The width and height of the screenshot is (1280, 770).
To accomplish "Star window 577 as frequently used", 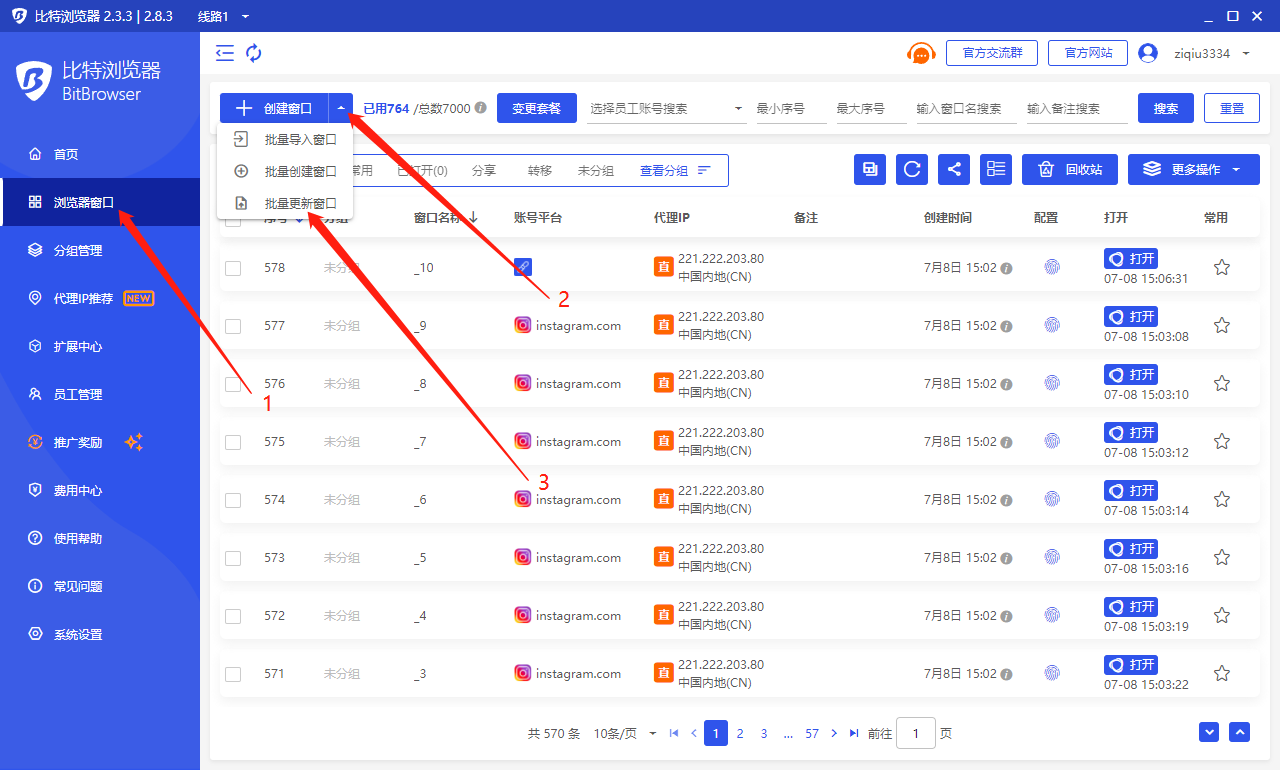I will [1221, 325].
